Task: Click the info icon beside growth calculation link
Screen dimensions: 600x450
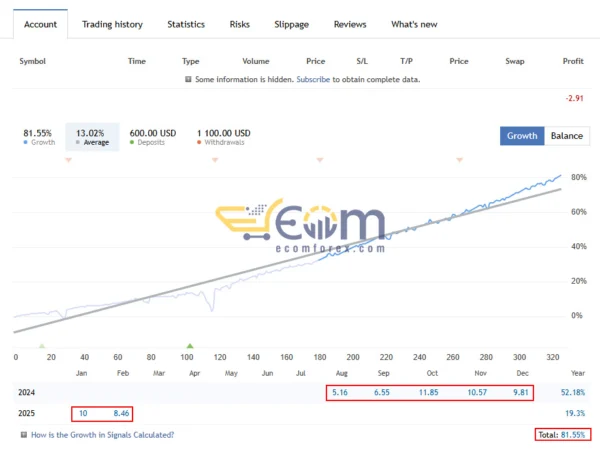Action: tap(24, 435)
